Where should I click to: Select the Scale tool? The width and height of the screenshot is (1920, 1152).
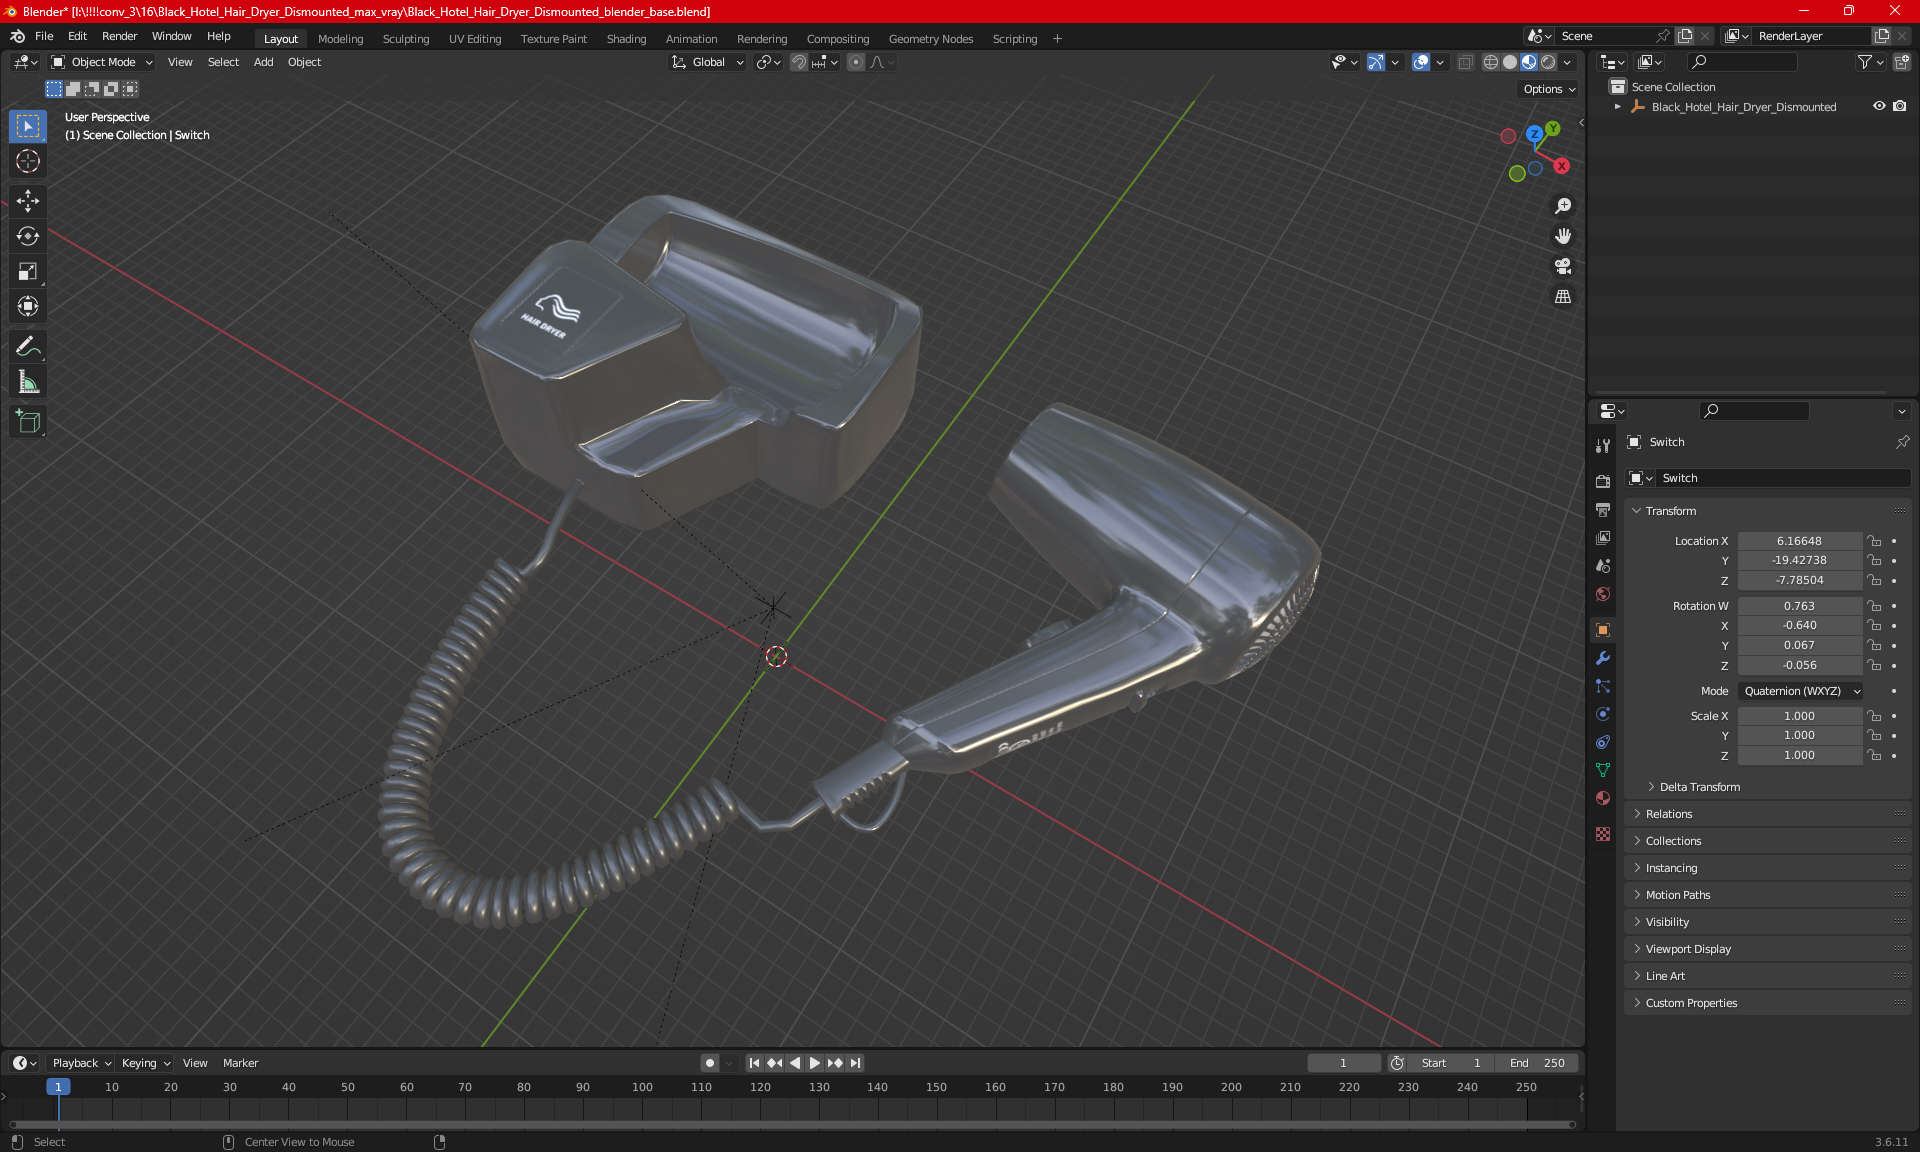click(28, 271)
